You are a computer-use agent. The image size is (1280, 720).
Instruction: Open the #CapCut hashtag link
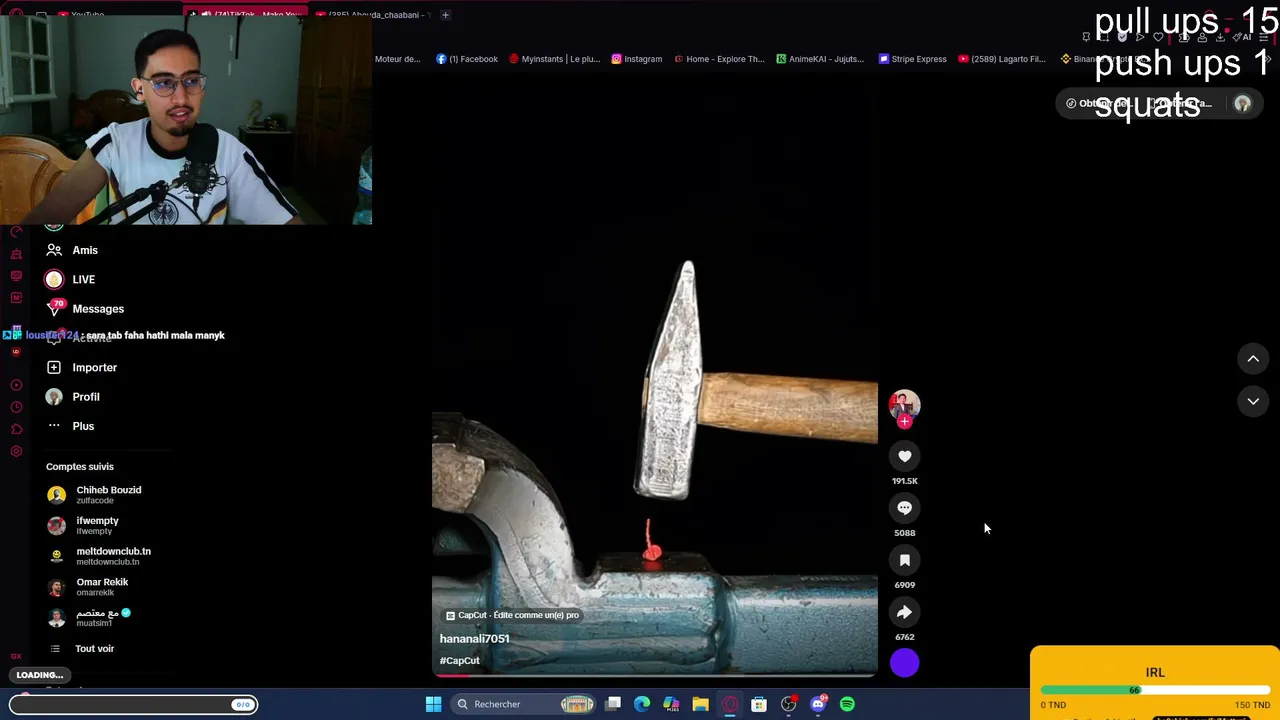pos(460,661)
